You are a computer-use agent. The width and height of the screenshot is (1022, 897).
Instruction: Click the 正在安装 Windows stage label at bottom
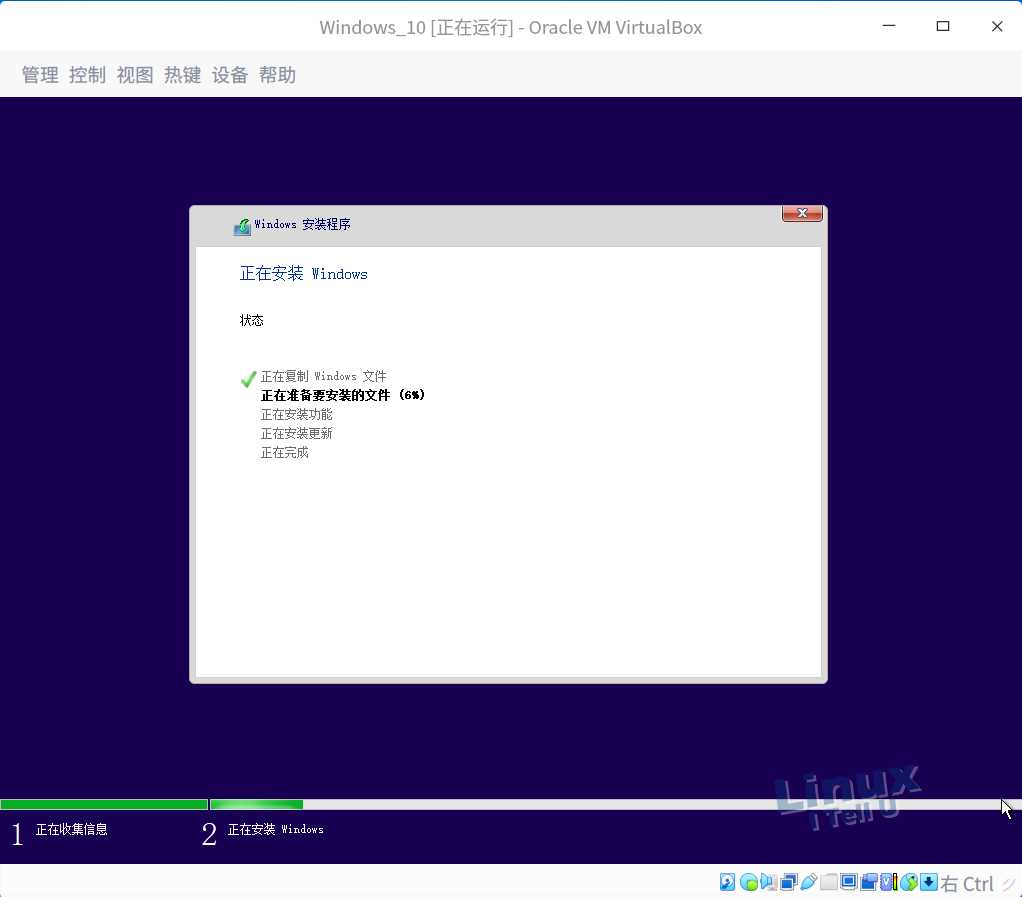[x=276, y=829]
